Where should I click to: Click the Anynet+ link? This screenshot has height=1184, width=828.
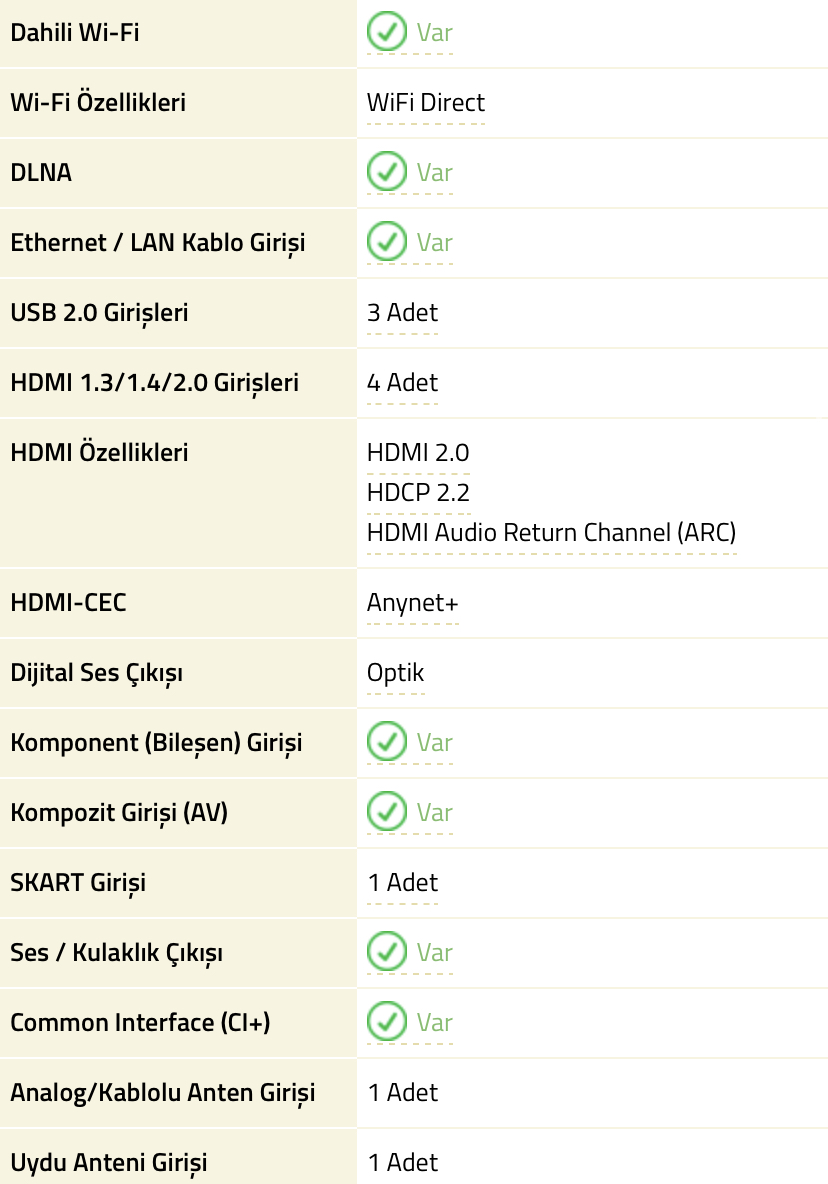point(412,603)
